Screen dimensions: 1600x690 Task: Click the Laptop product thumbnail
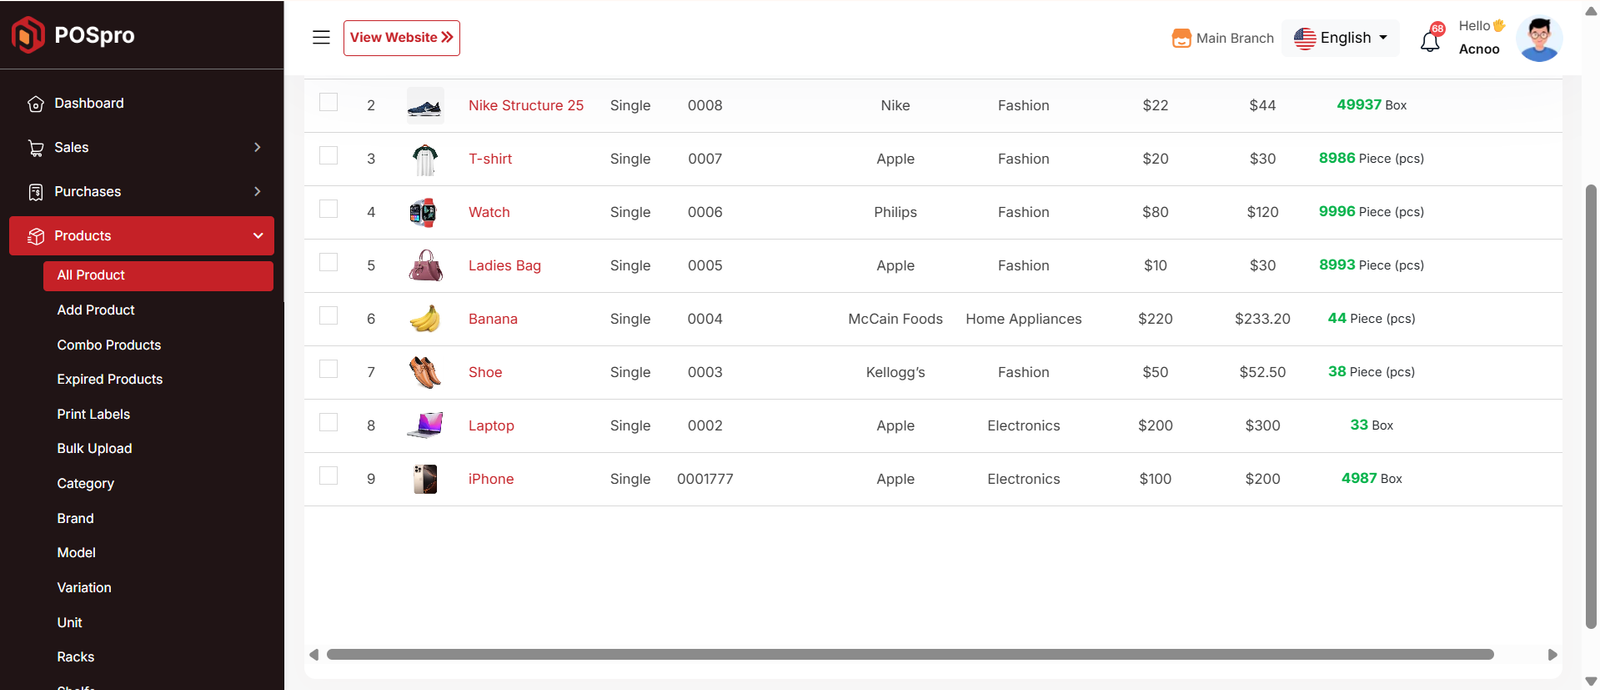(425, 425)
